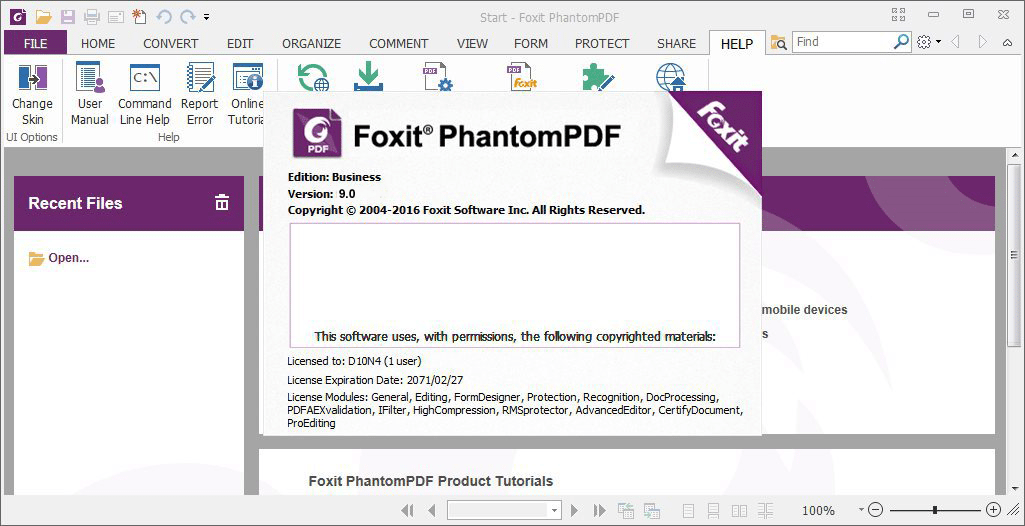Click into the Find search field
This screenshot has width=1025, height=526.
(842, 42)
